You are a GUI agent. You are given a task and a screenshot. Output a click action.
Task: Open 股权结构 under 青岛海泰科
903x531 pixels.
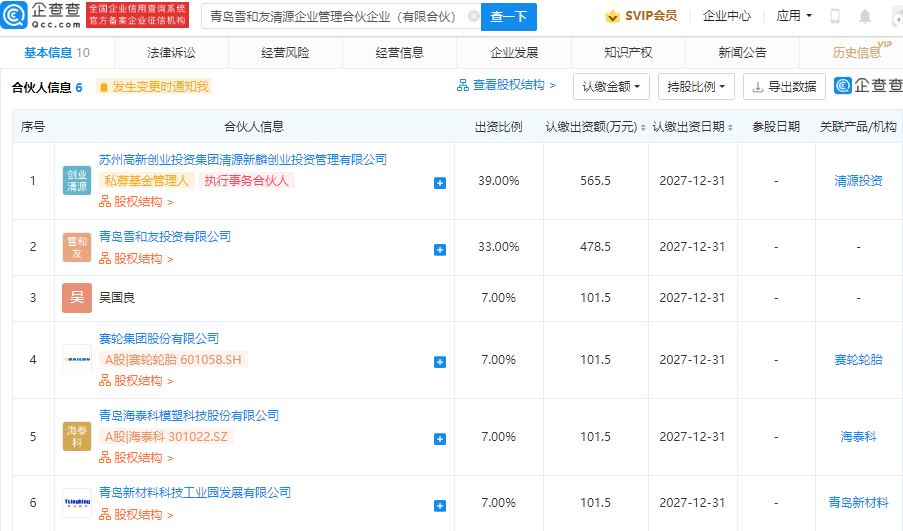tap(136, 458)
